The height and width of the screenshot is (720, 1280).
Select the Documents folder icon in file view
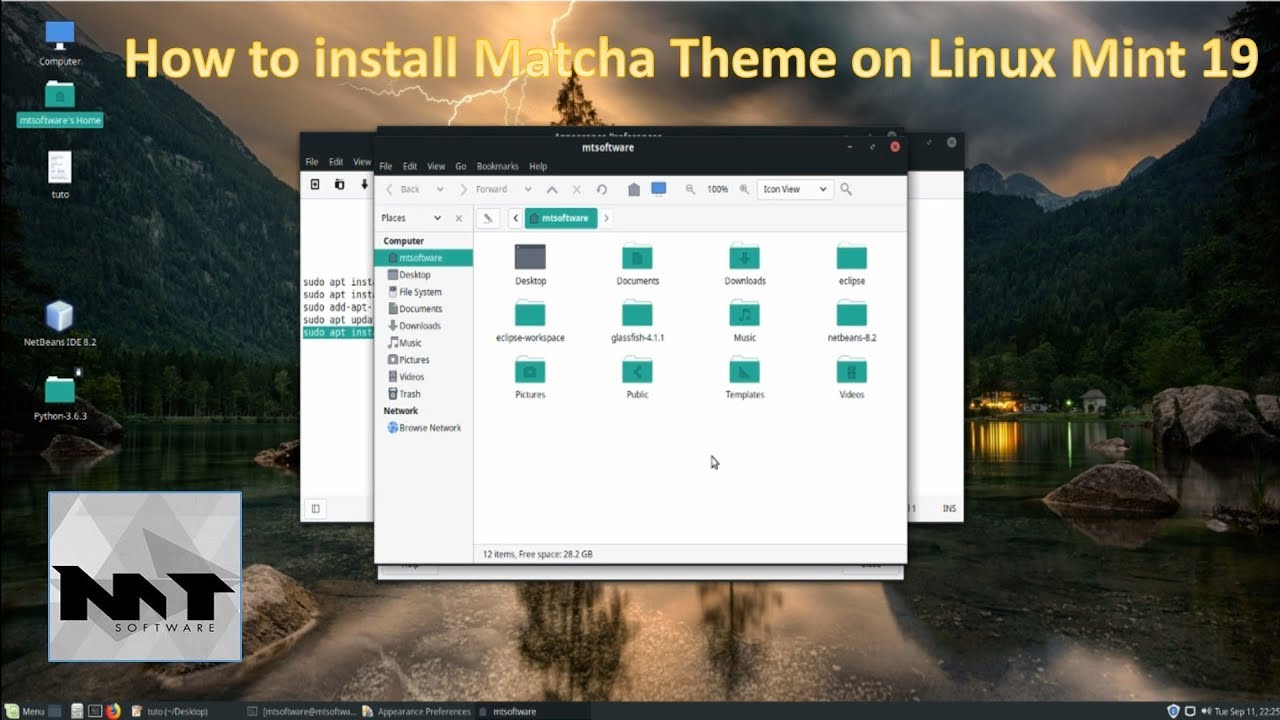(x=637, y=256)
